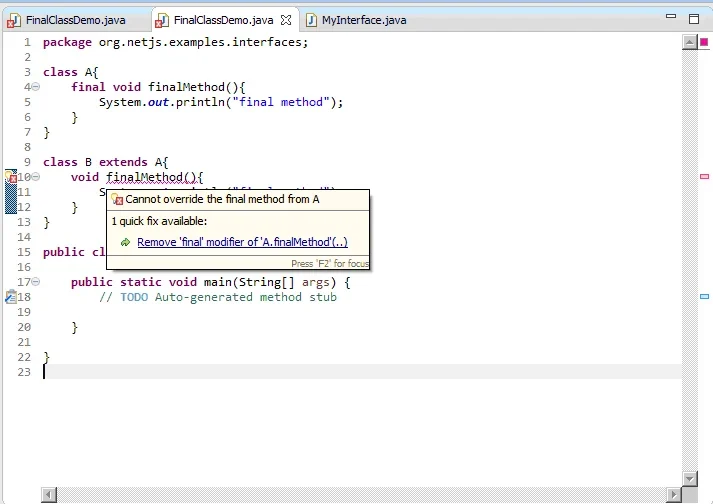Click the vertical scrollbar up arrow
Screen dimensions: 713x504
[690, 42]
